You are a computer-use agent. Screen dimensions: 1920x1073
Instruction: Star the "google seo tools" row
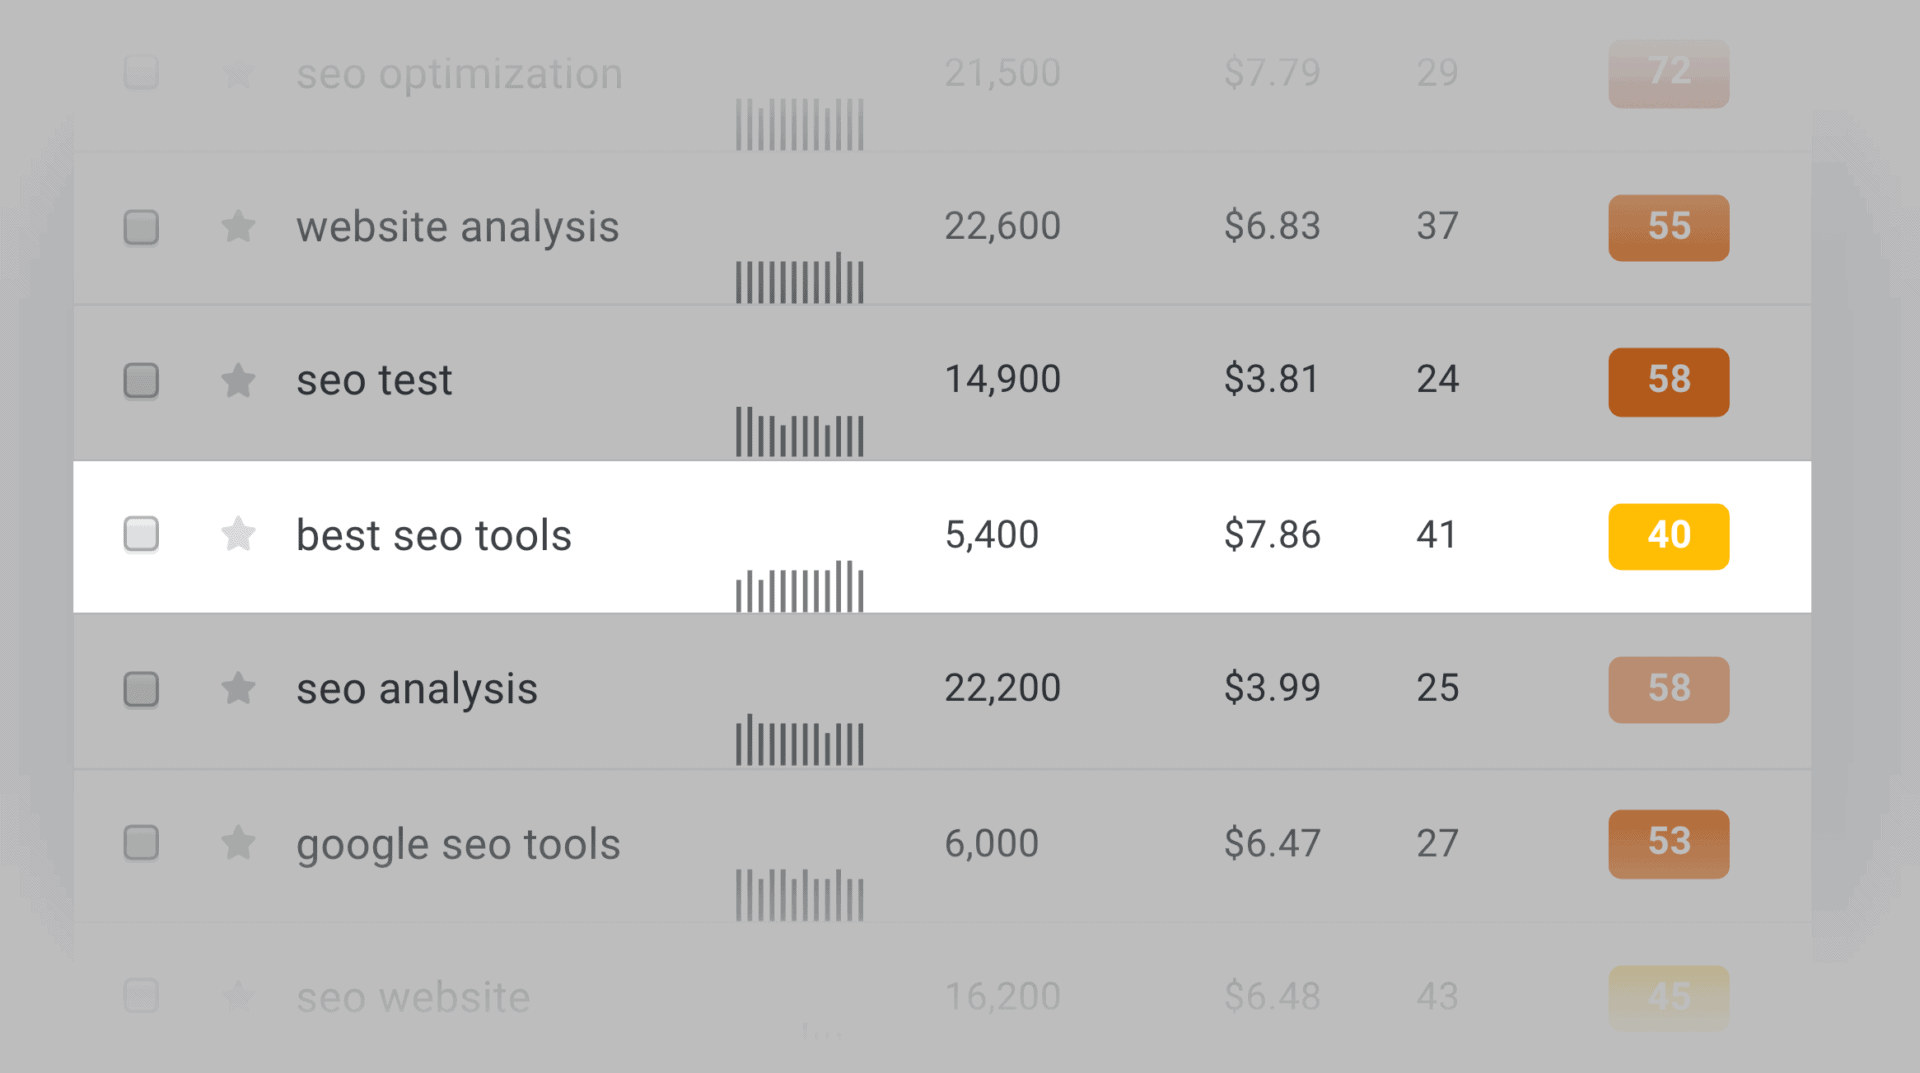(x=239, y=844)
